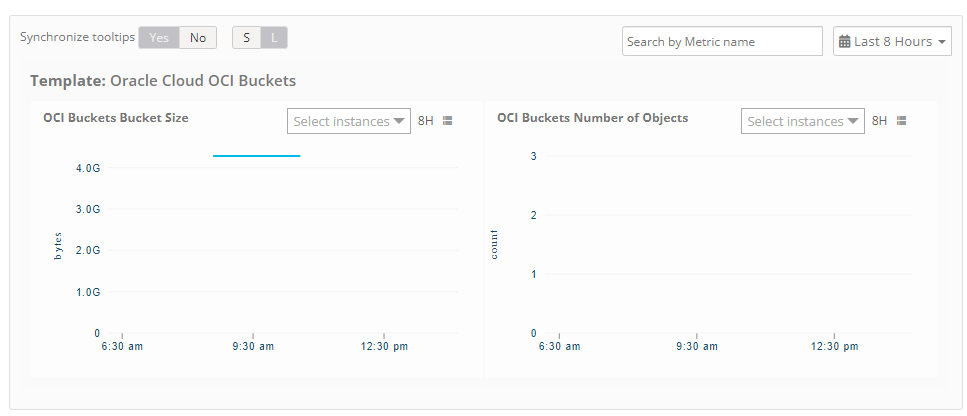Viewport: 967px width, 416px height.
Task: Click 8H label on Bucket Size chart
Action: 426,121
